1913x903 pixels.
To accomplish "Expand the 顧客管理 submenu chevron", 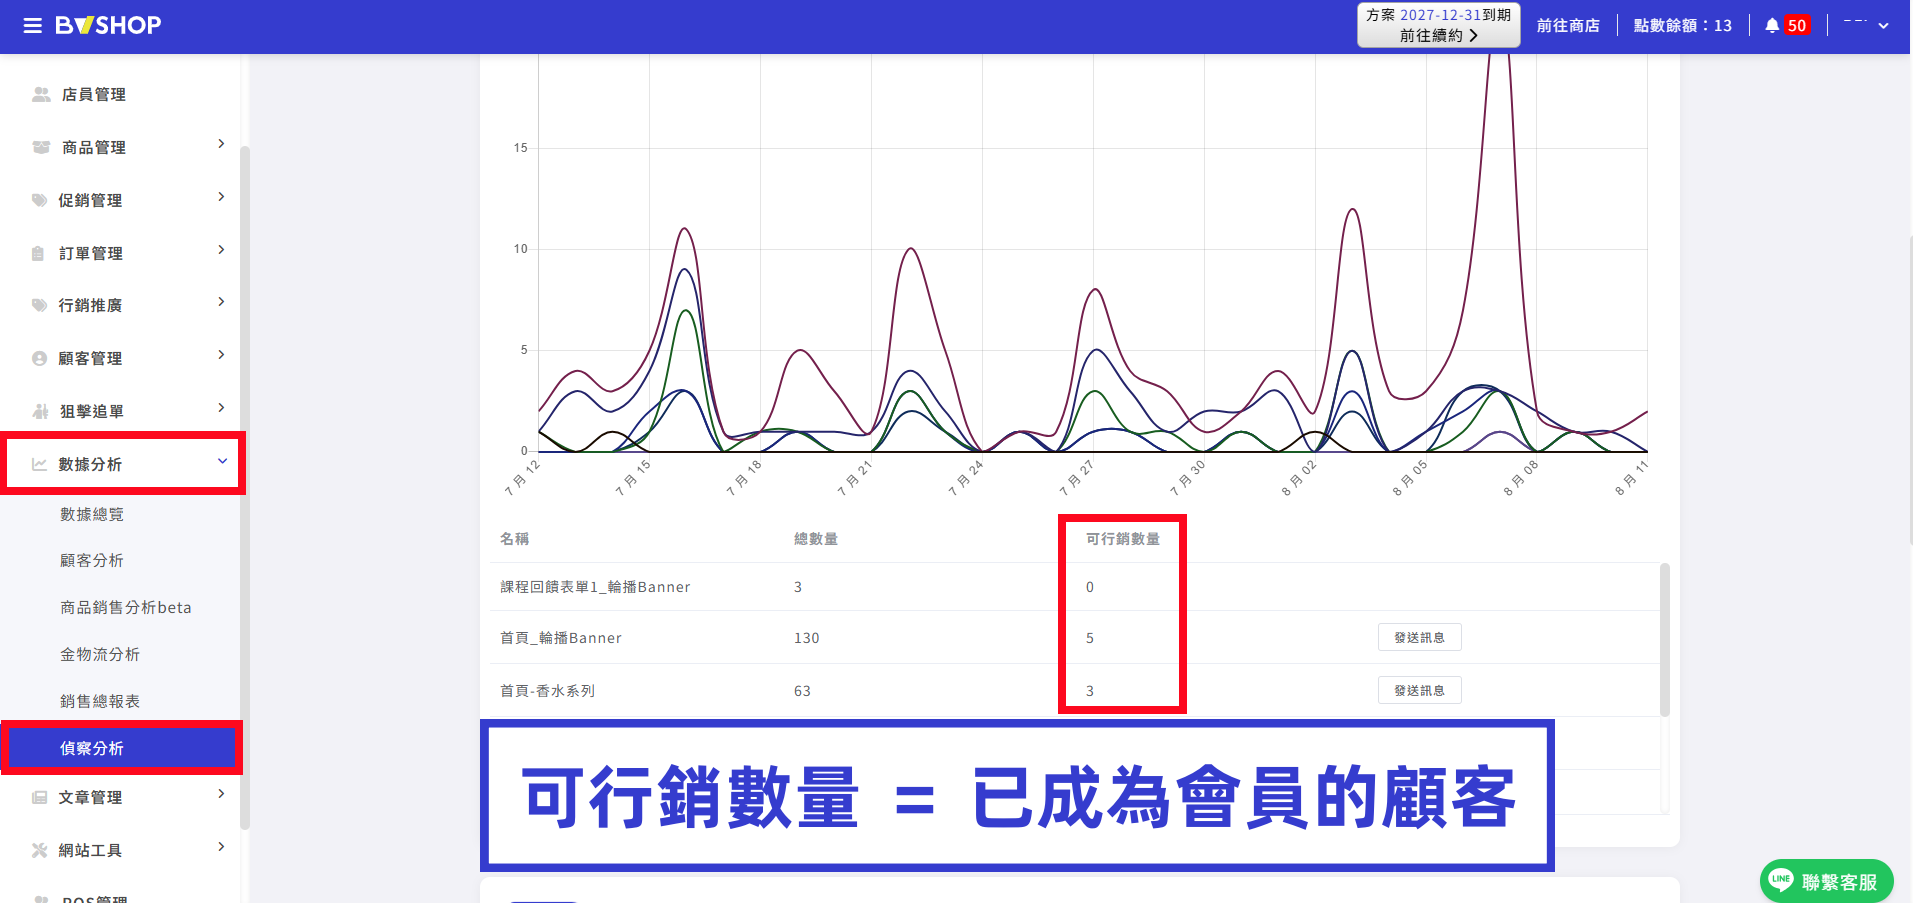I will click(x=221, y=355).
